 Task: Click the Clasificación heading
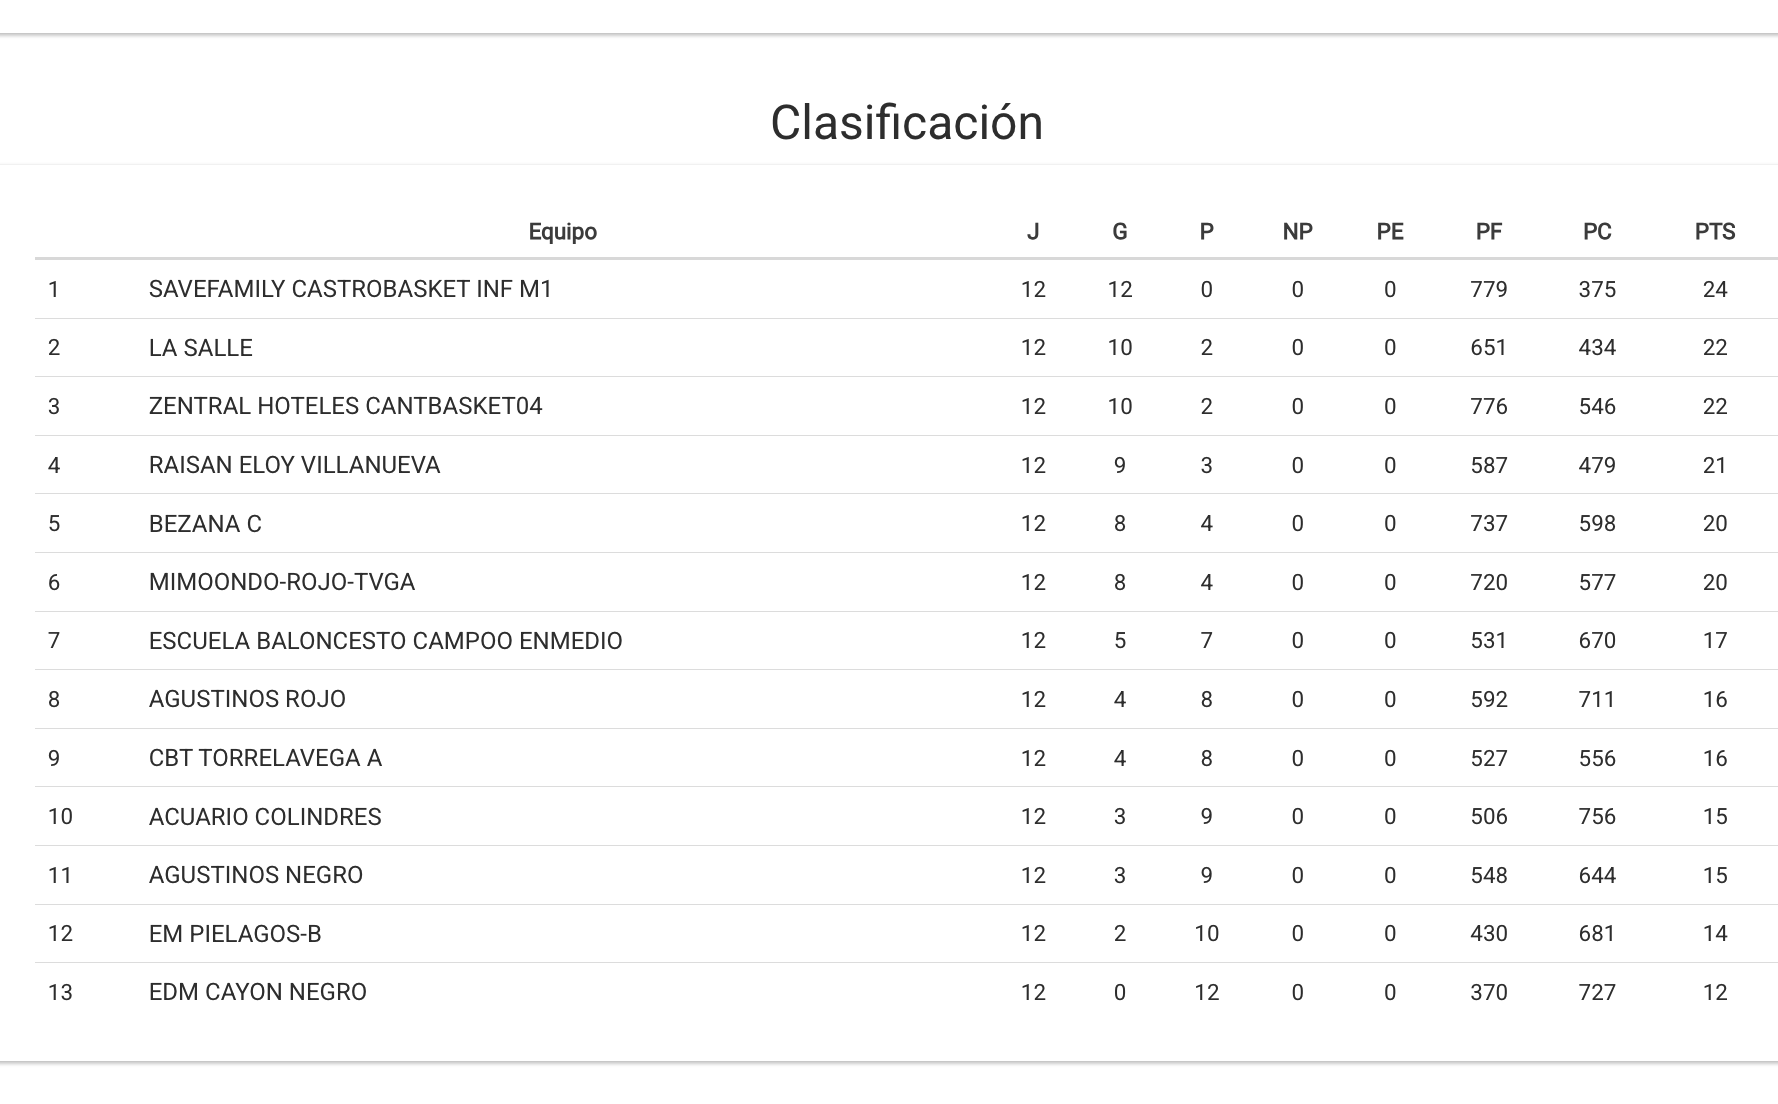click(x=906, y=123)
